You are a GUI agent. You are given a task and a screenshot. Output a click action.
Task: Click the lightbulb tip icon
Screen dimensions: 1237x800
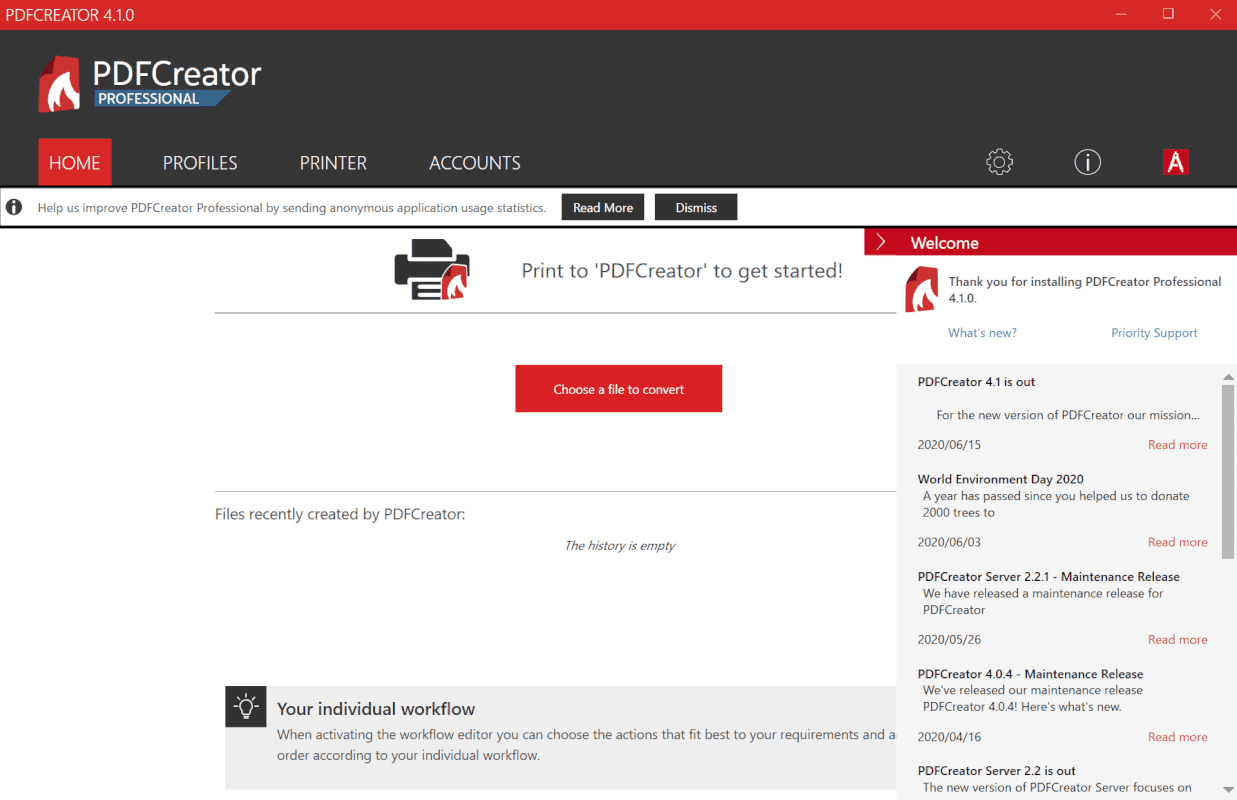coord(245,706)
